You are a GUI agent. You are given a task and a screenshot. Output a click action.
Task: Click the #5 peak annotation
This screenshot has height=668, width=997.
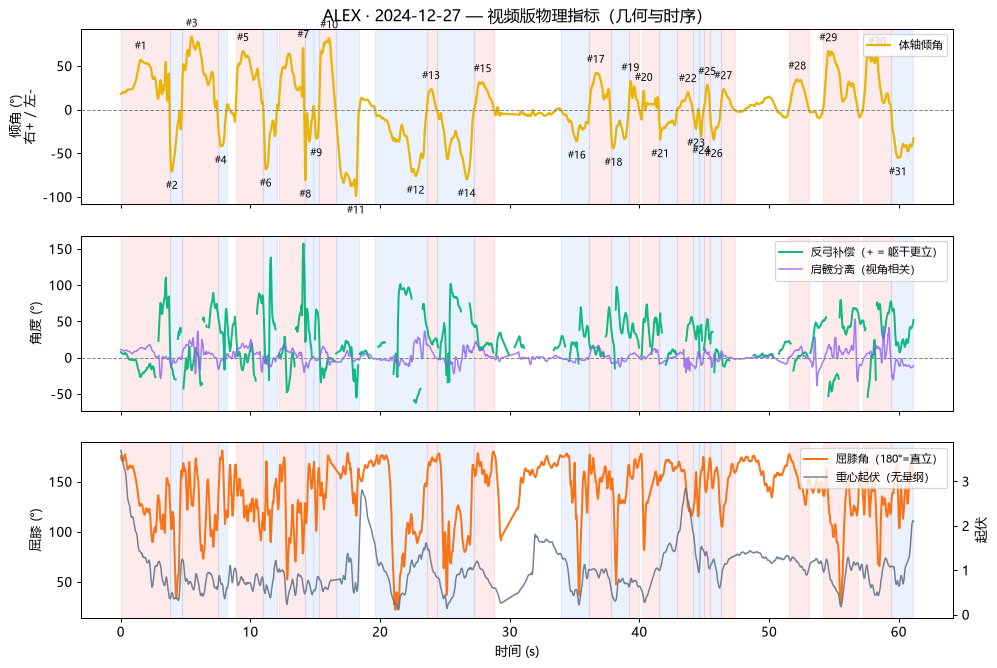coord(243,37)
